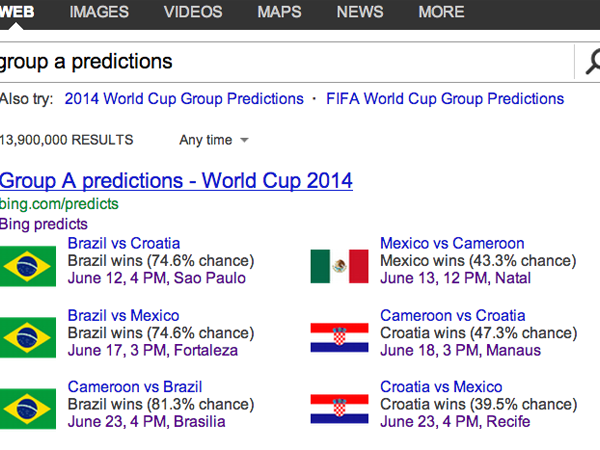Image resolution: width=600 pixels, height=450 pixels.
Task: Try FIFA World Cup Group Predictions suggestion
Action: (445, 99)
